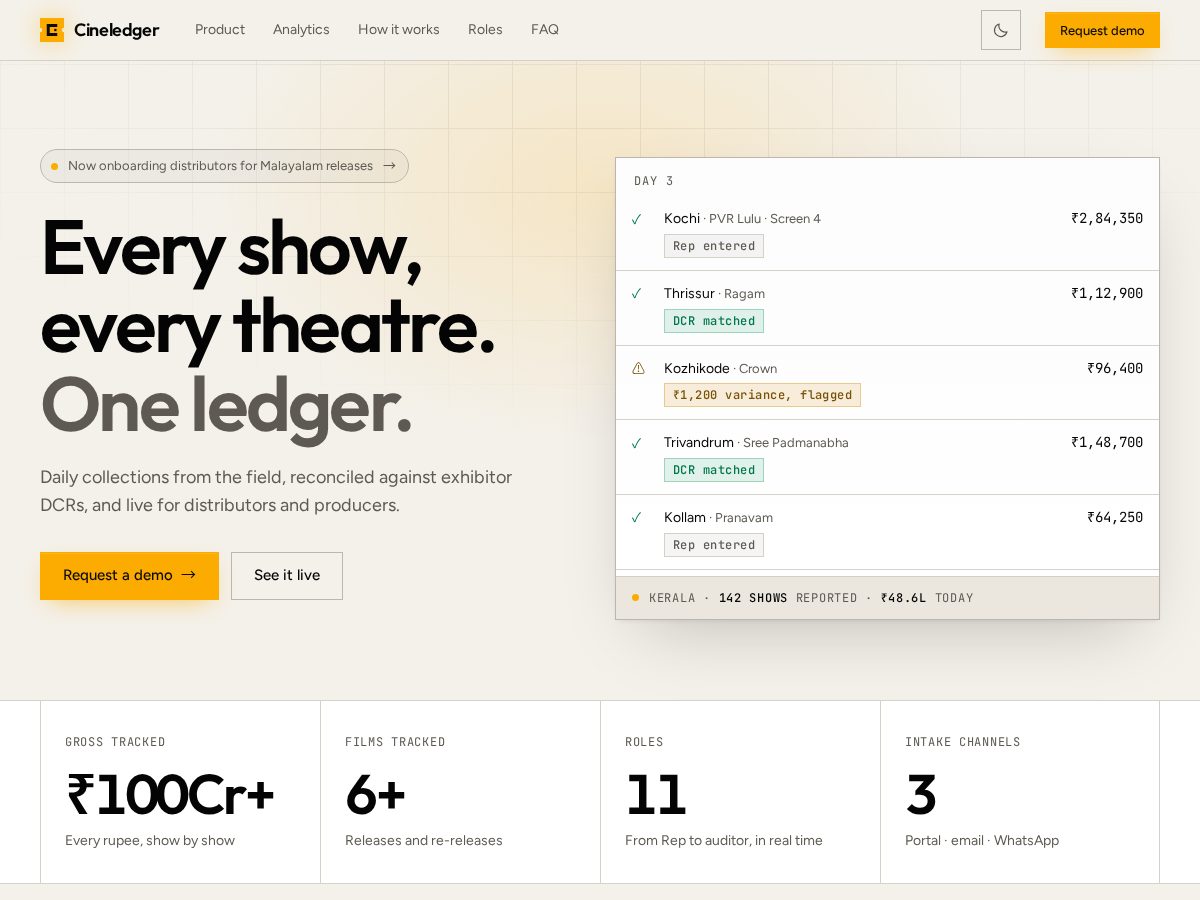Screen dimensions: 1200x900
Task: Click the 6+ films tracked stat
Action: [375, 795]
